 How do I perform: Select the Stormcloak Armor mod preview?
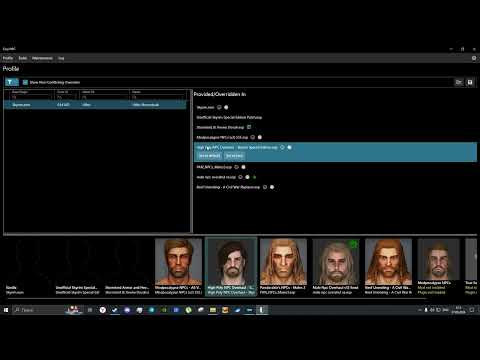pos(127,267)
